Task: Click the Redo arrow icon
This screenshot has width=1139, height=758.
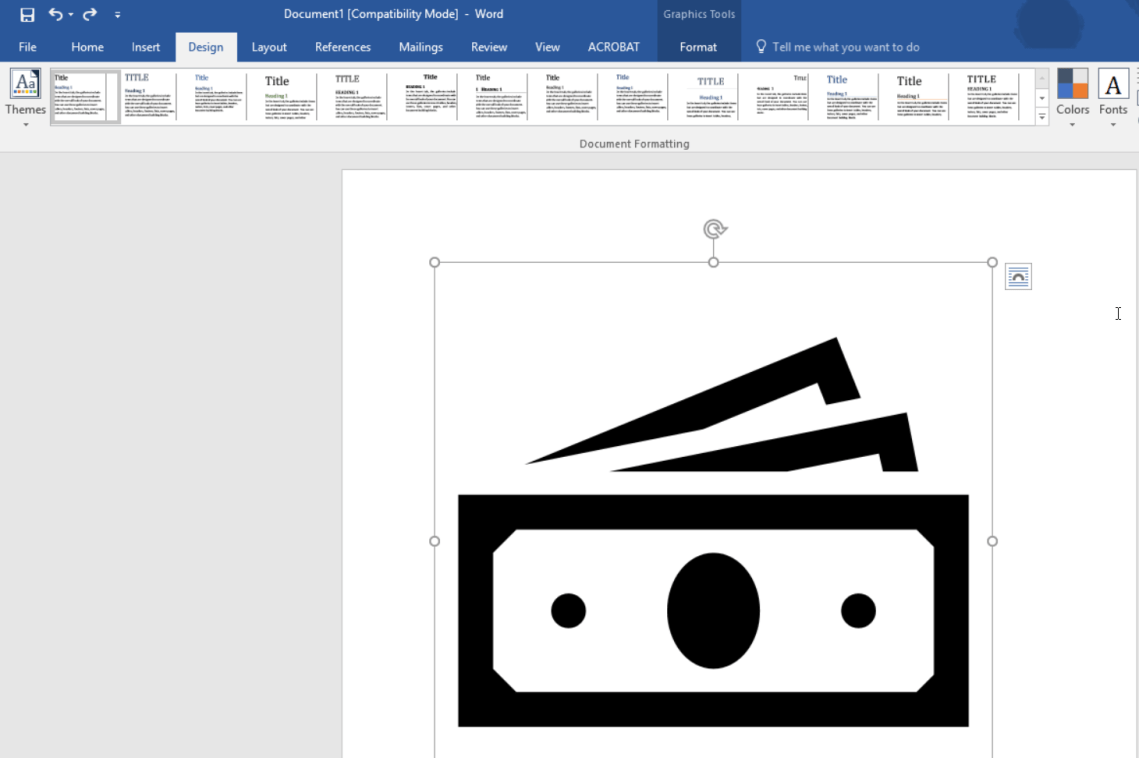Action: tap(90, 14)
